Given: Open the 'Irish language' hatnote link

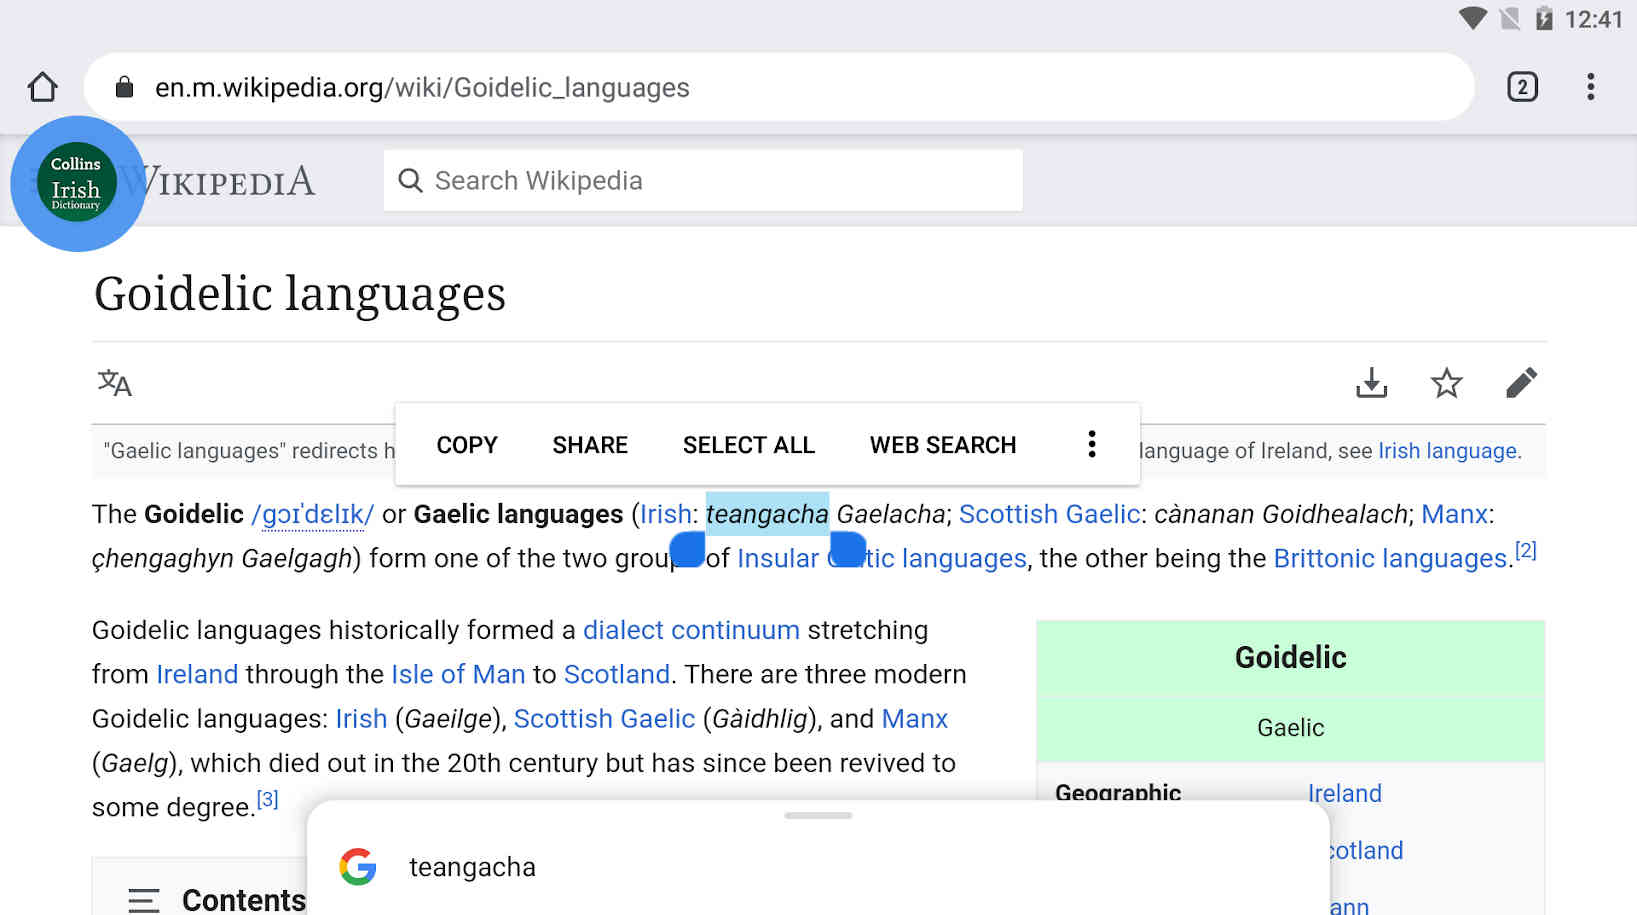Looking at the screenshot, I should coord(1447,451).
